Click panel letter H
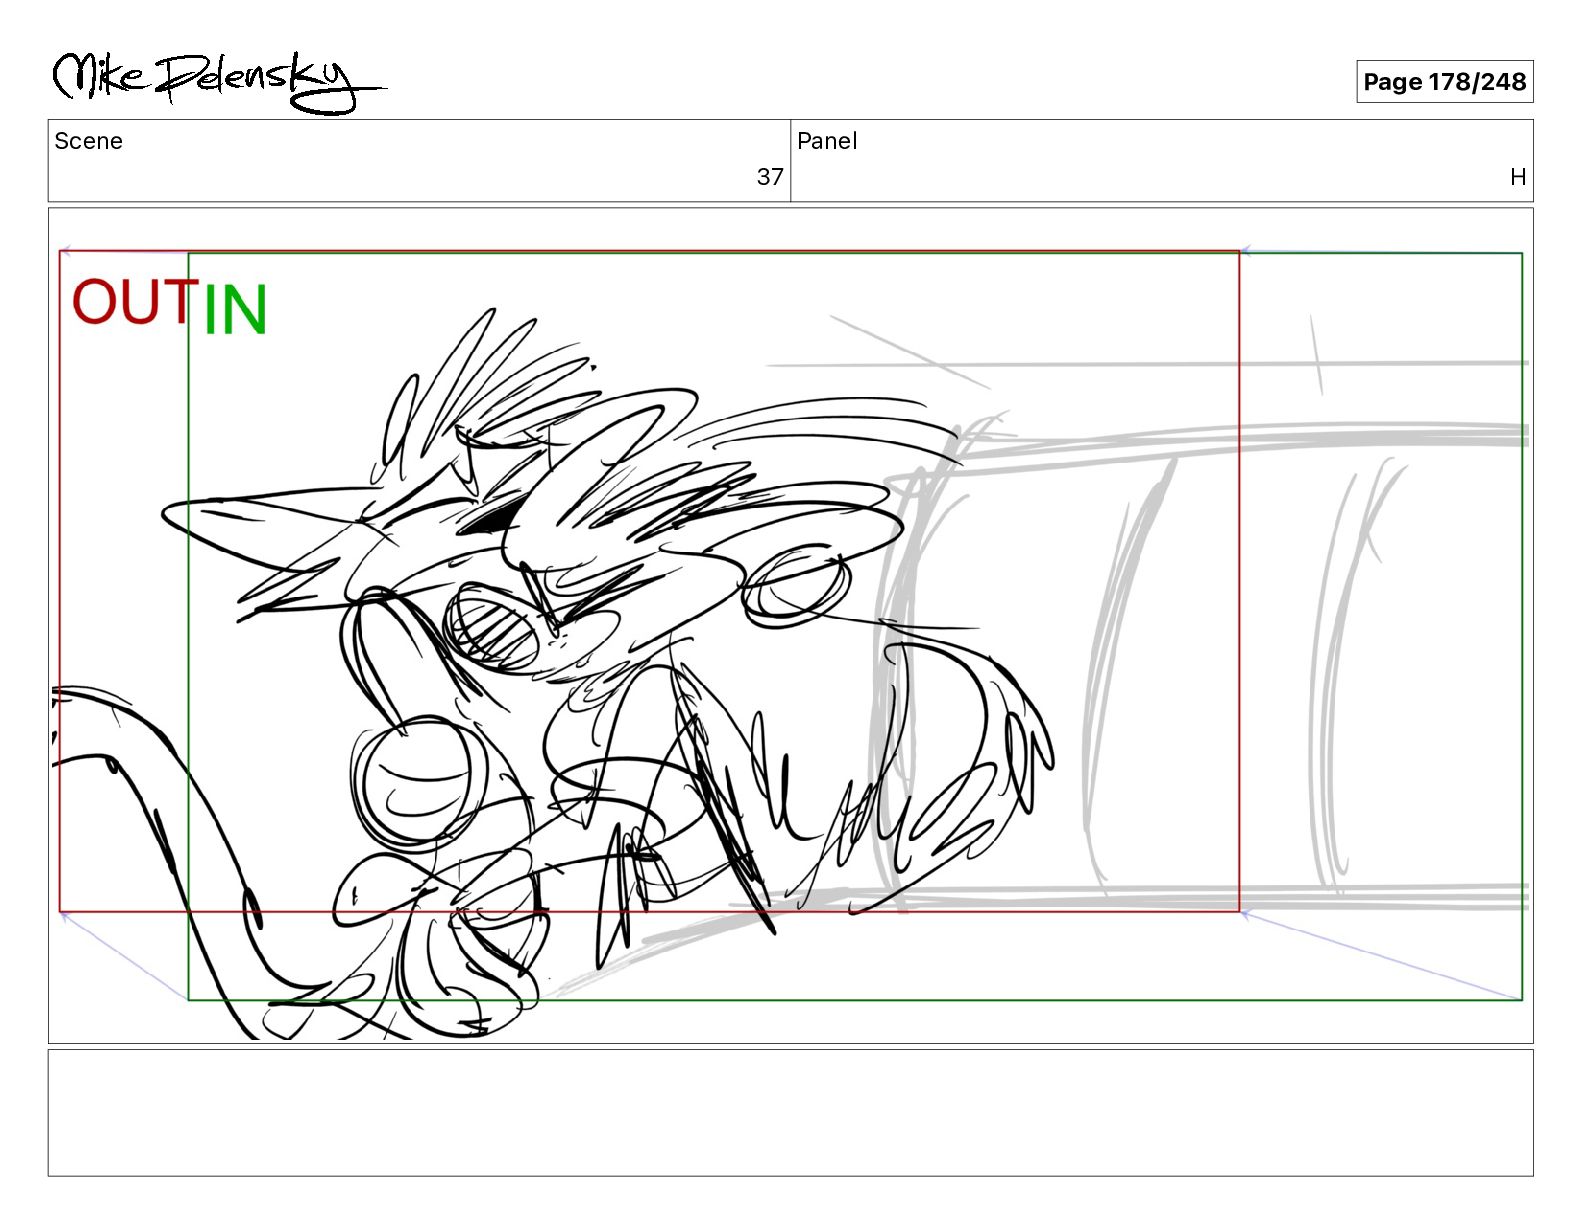 coord(1518,177)
